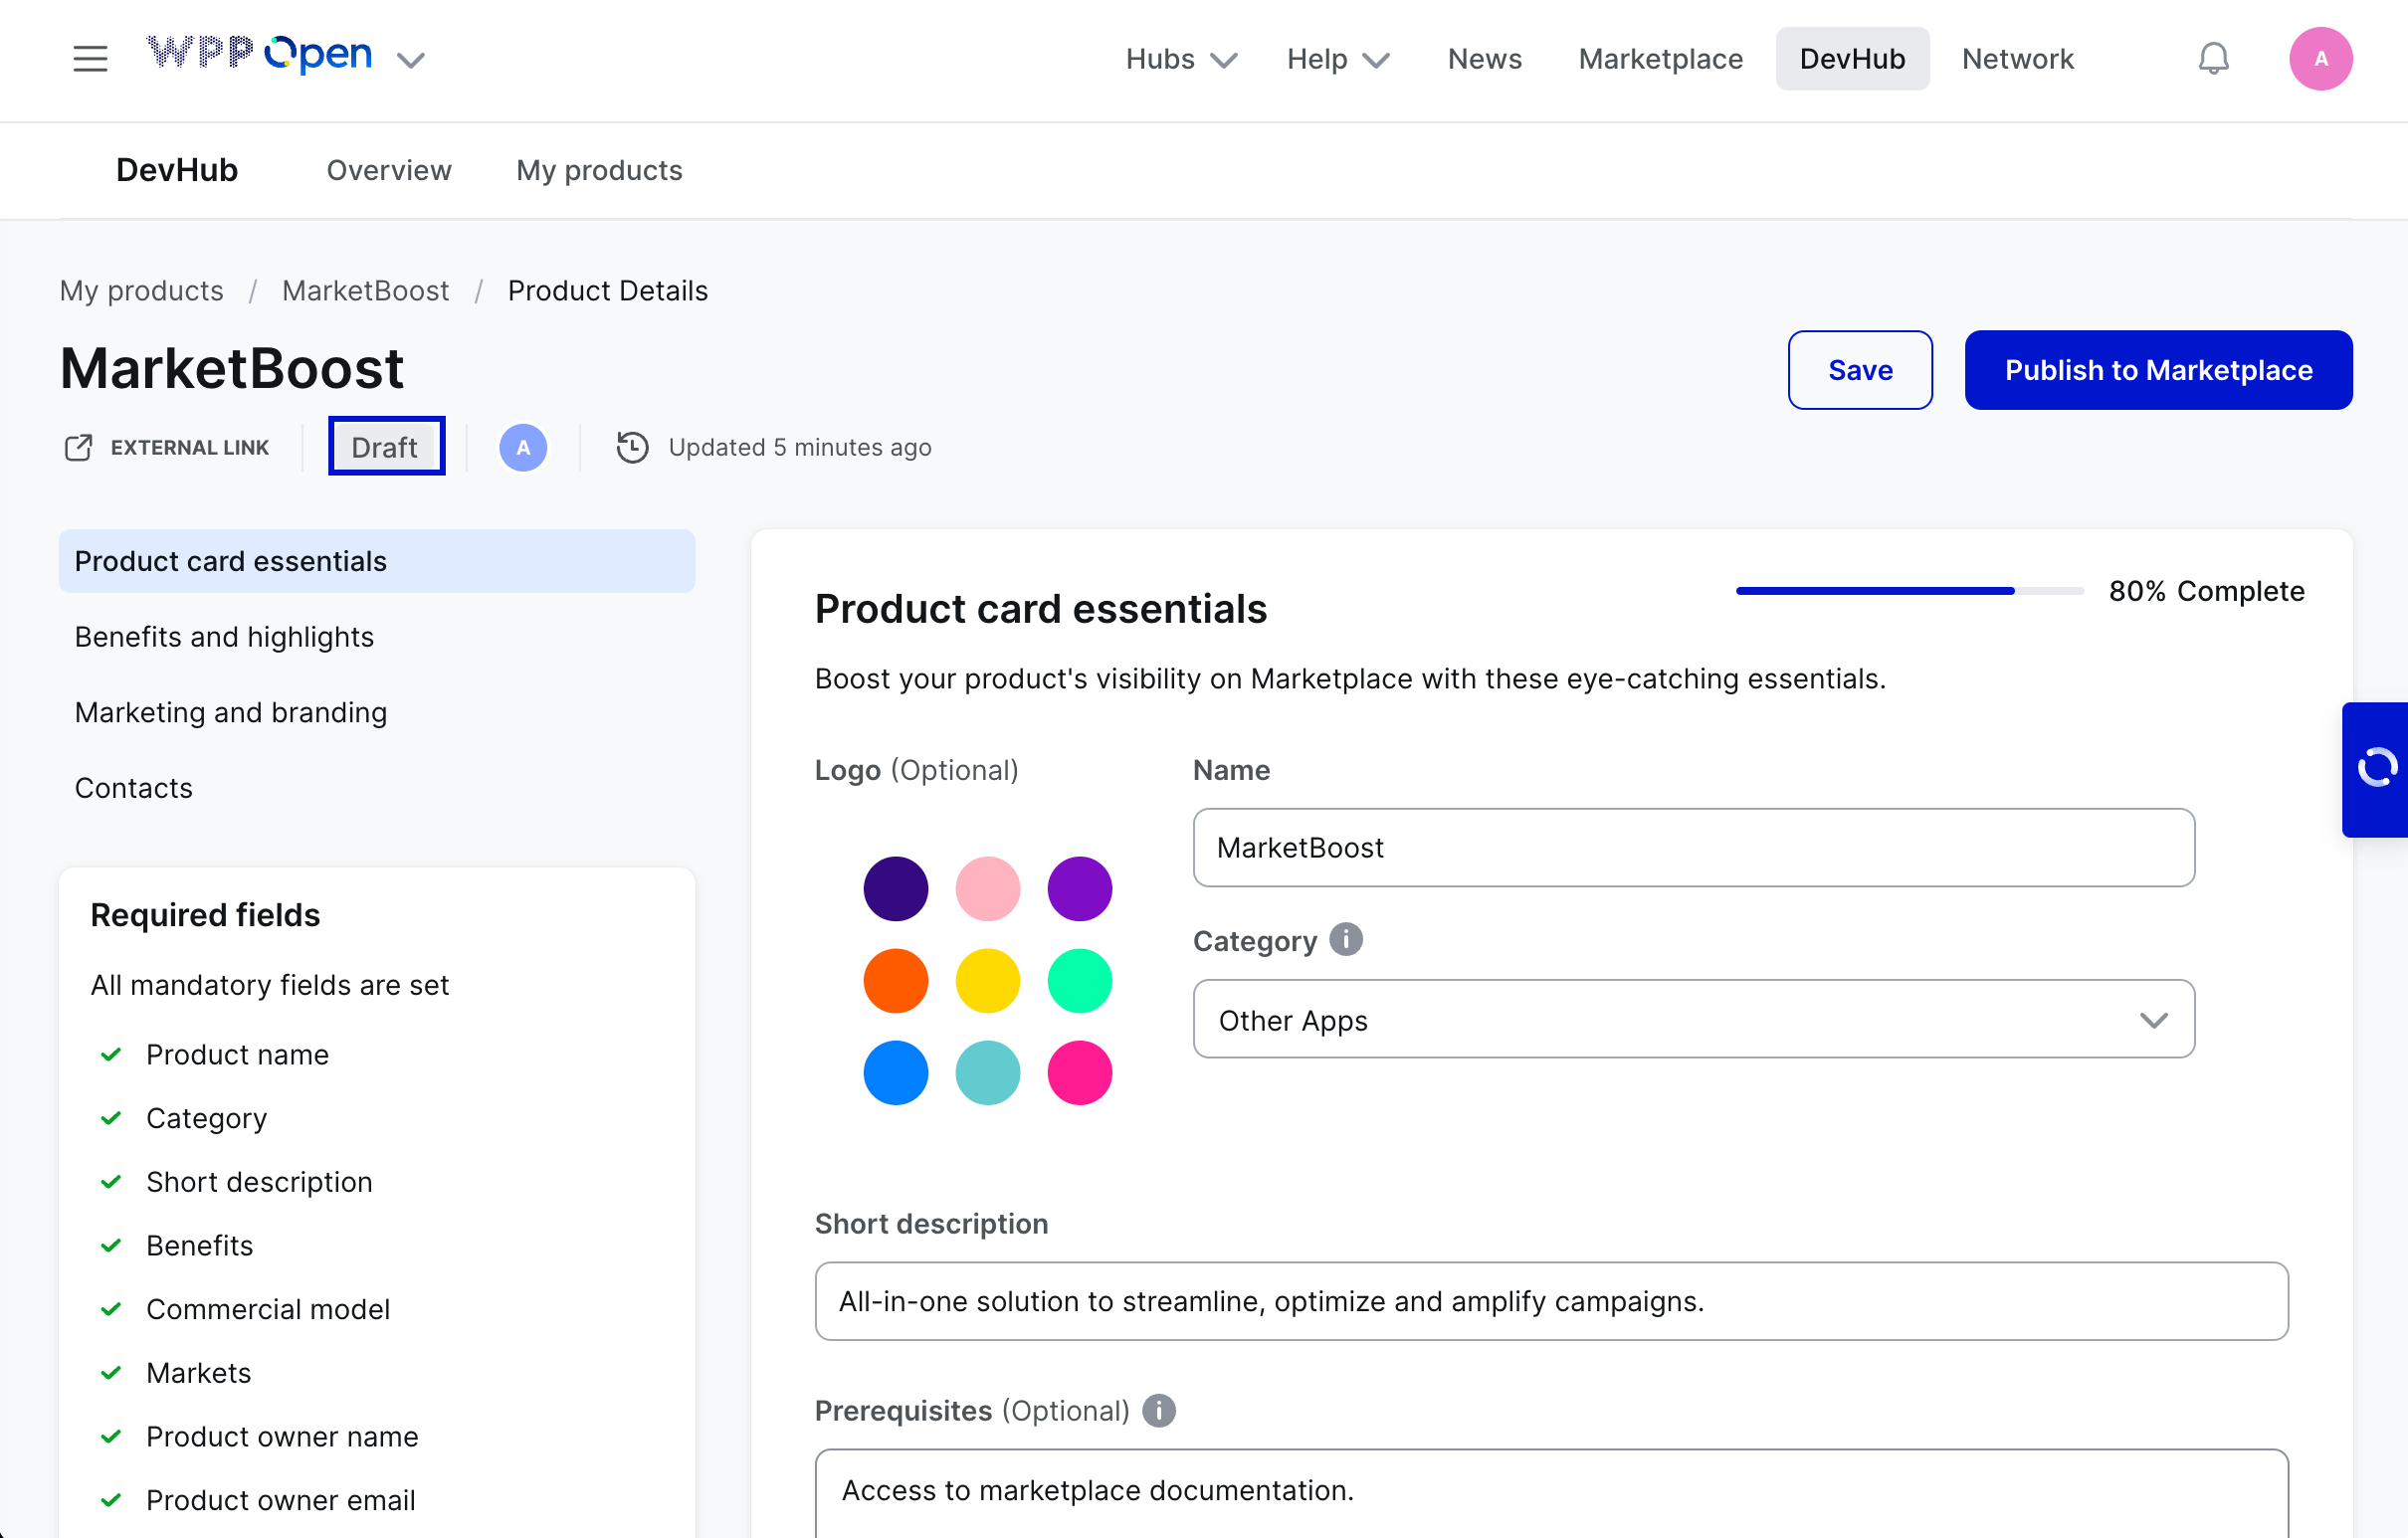Viewport: 2408px width, 1538px height.
Task: Click Publish to Marketplace button
Action: click(2157, 370)
